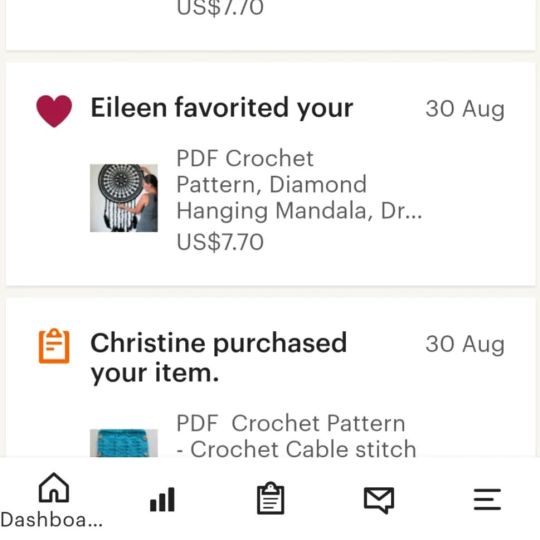The width and height of the screenshot is (540, 540).
Task: Open 'Christine purchased your item' notification
Action: point(219,358)
